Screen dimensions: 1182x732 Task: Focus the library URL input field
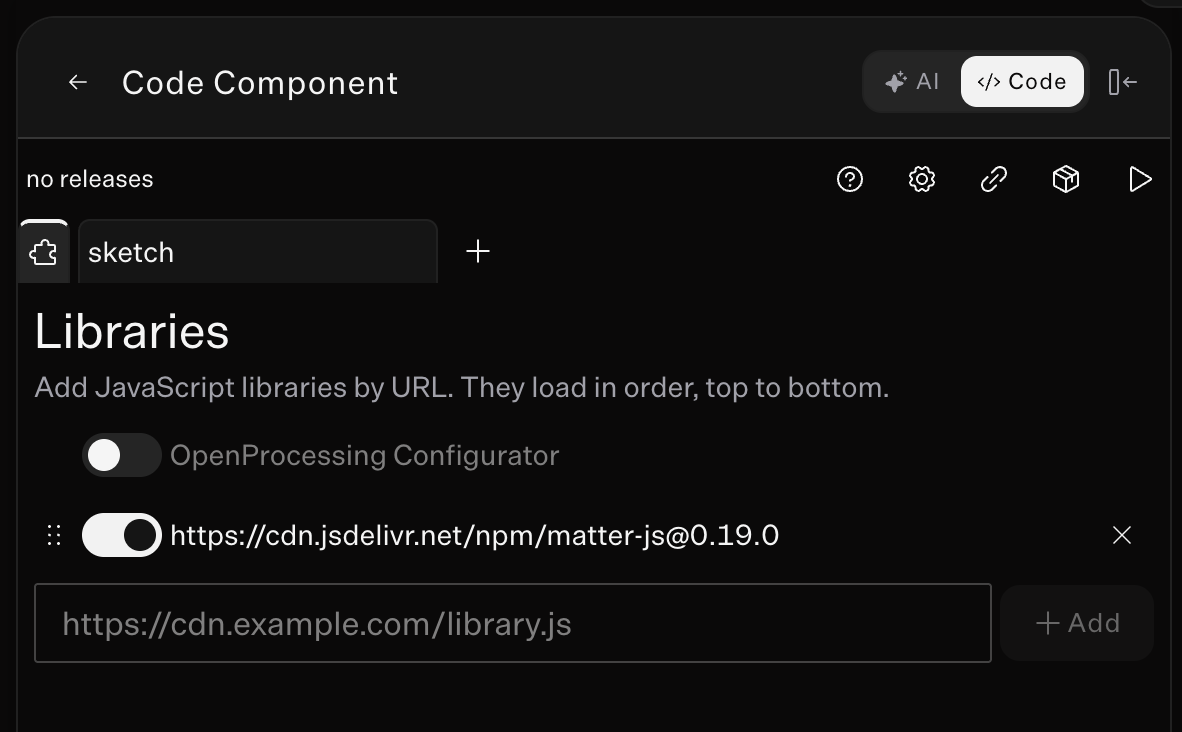point(513,623)
